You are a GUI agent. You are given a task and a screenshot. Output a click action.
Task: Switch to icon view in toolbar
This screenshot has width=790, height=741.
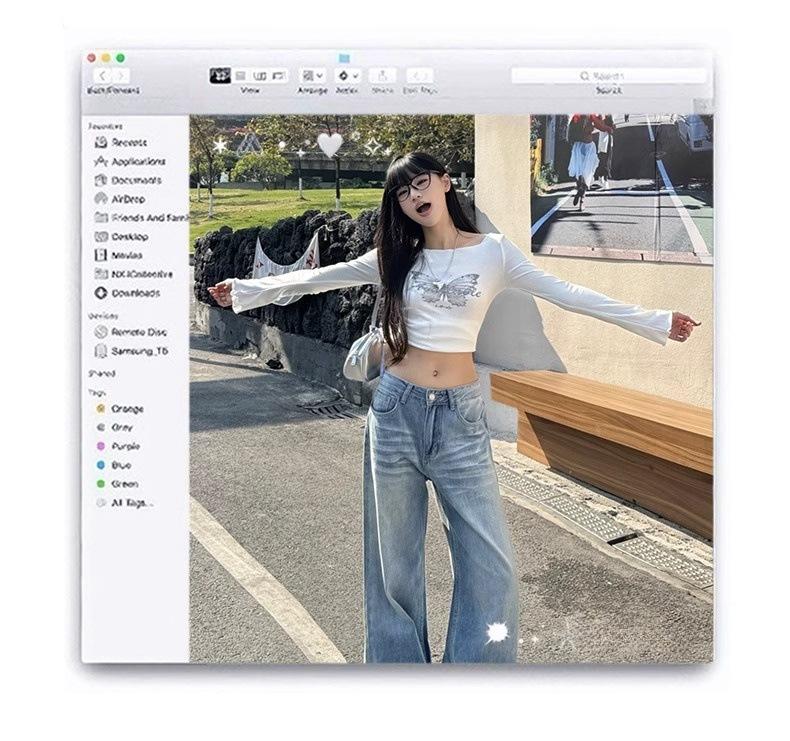pyautogui.click(x=220, y=76)
